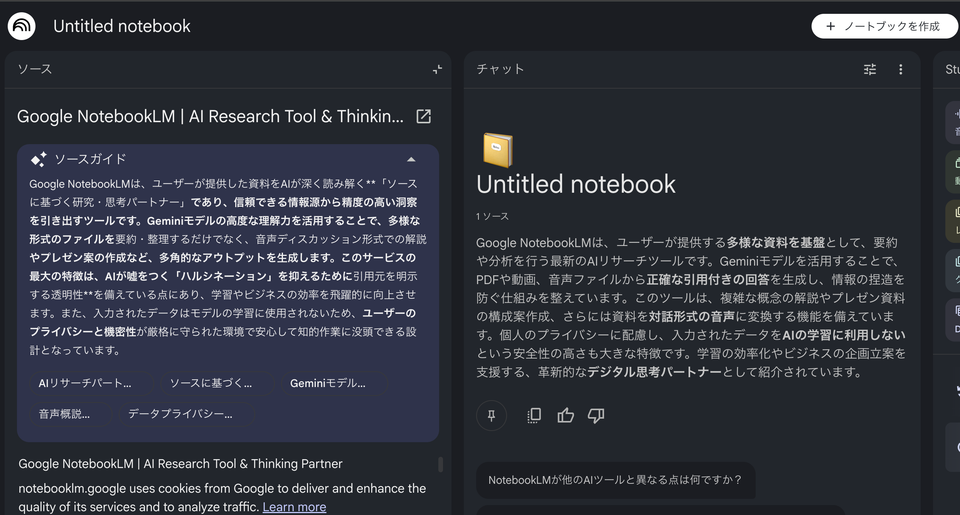Viewport: 960px width, 515px height.
Task: Open chat settings tune icon
Action: click(870, 69)
